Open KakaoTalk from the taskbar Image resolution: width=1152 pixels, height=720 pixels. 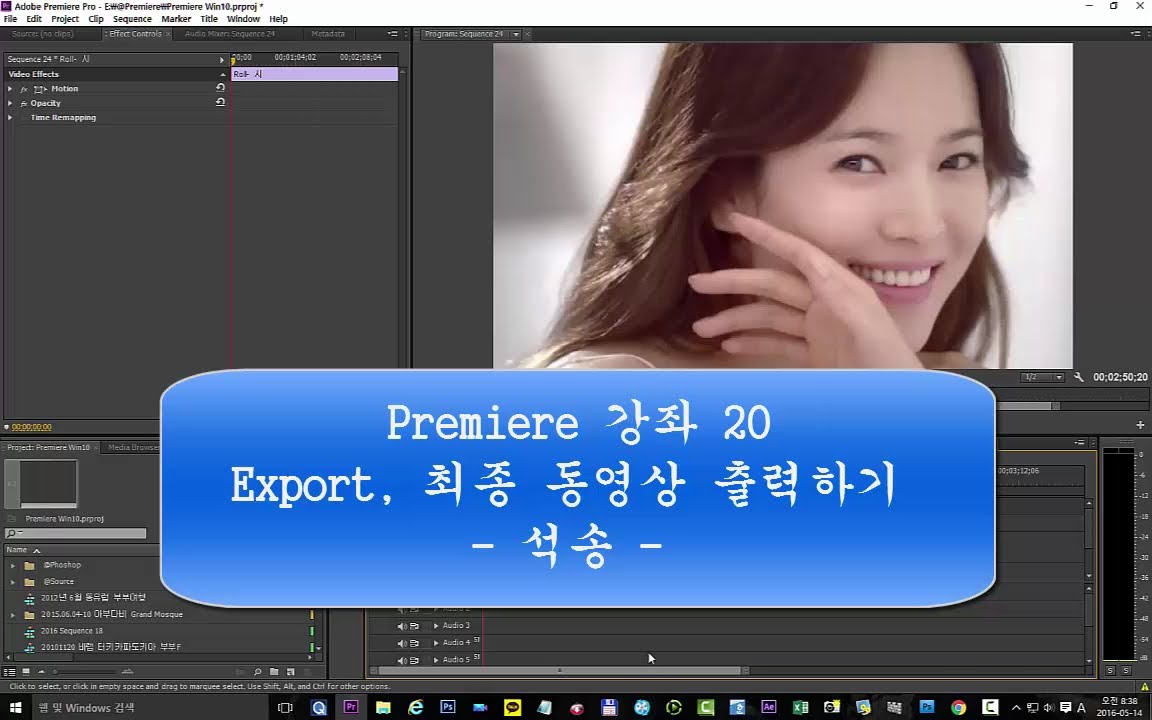(512, 708)
